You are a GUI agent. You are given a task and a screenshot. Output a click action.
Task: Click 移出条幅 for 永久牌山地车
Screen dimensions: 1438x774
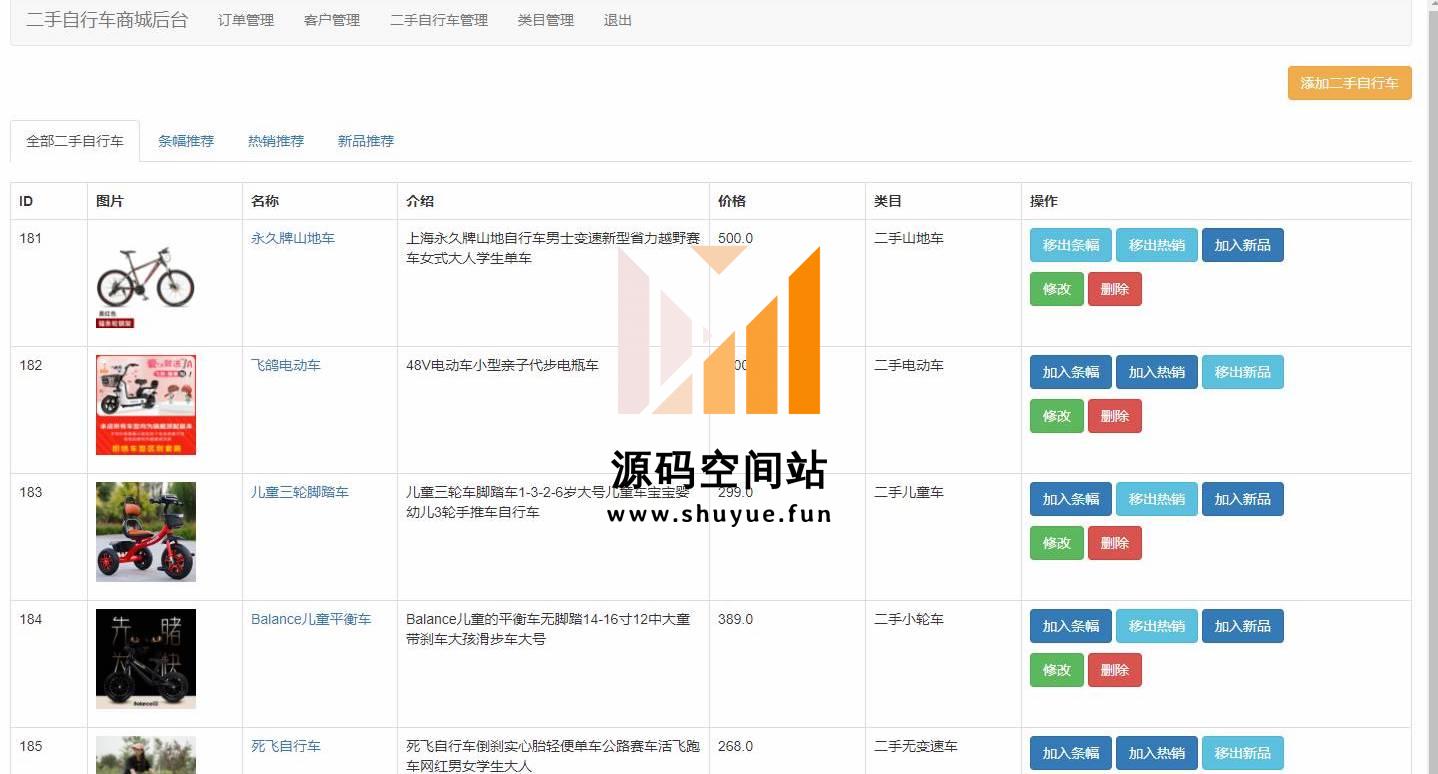[x=1071, y=245]
